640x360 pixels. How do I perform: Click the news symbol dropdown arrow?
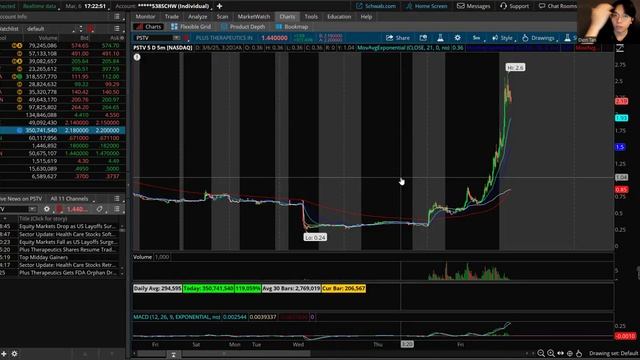(32, 209)
